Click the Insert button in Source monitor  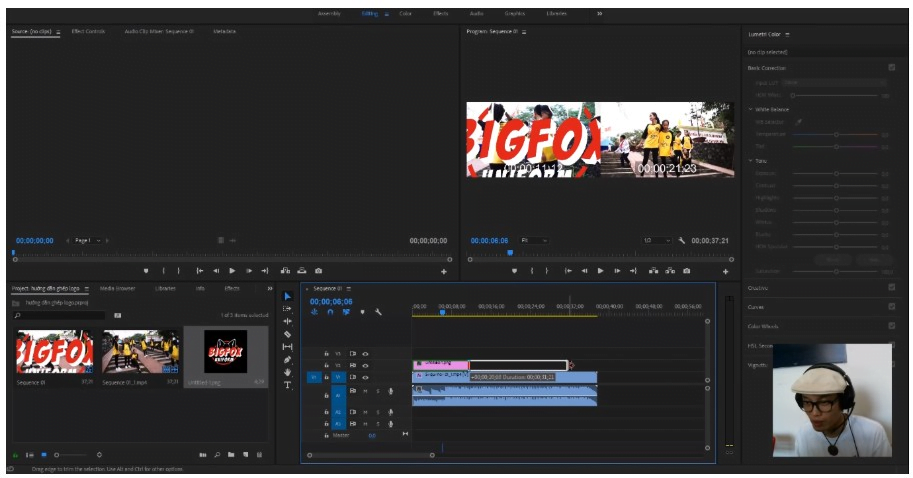285,271
